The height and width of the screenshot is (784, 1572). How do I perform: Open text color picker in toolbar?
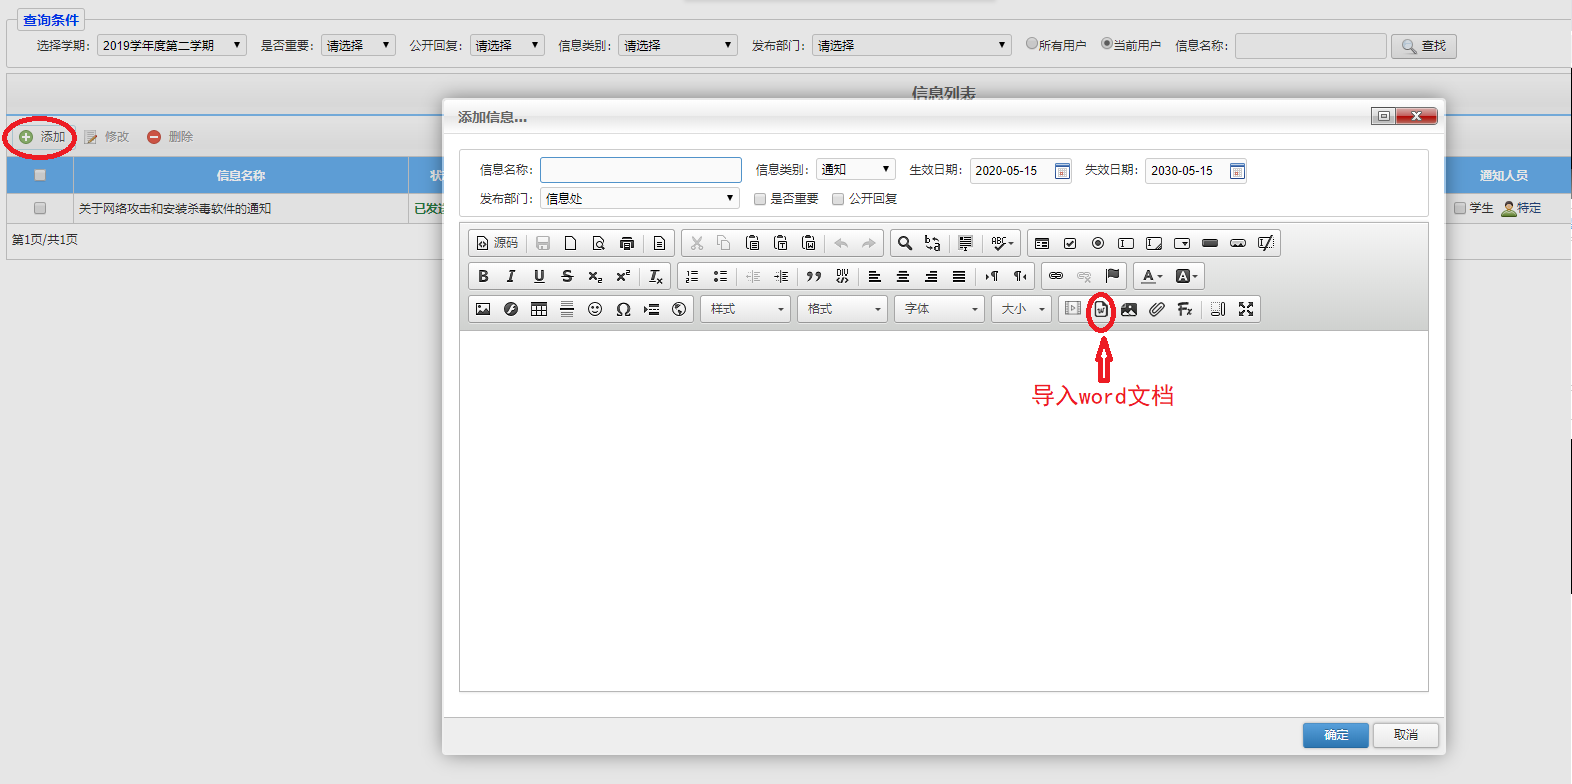point(1151,277)
